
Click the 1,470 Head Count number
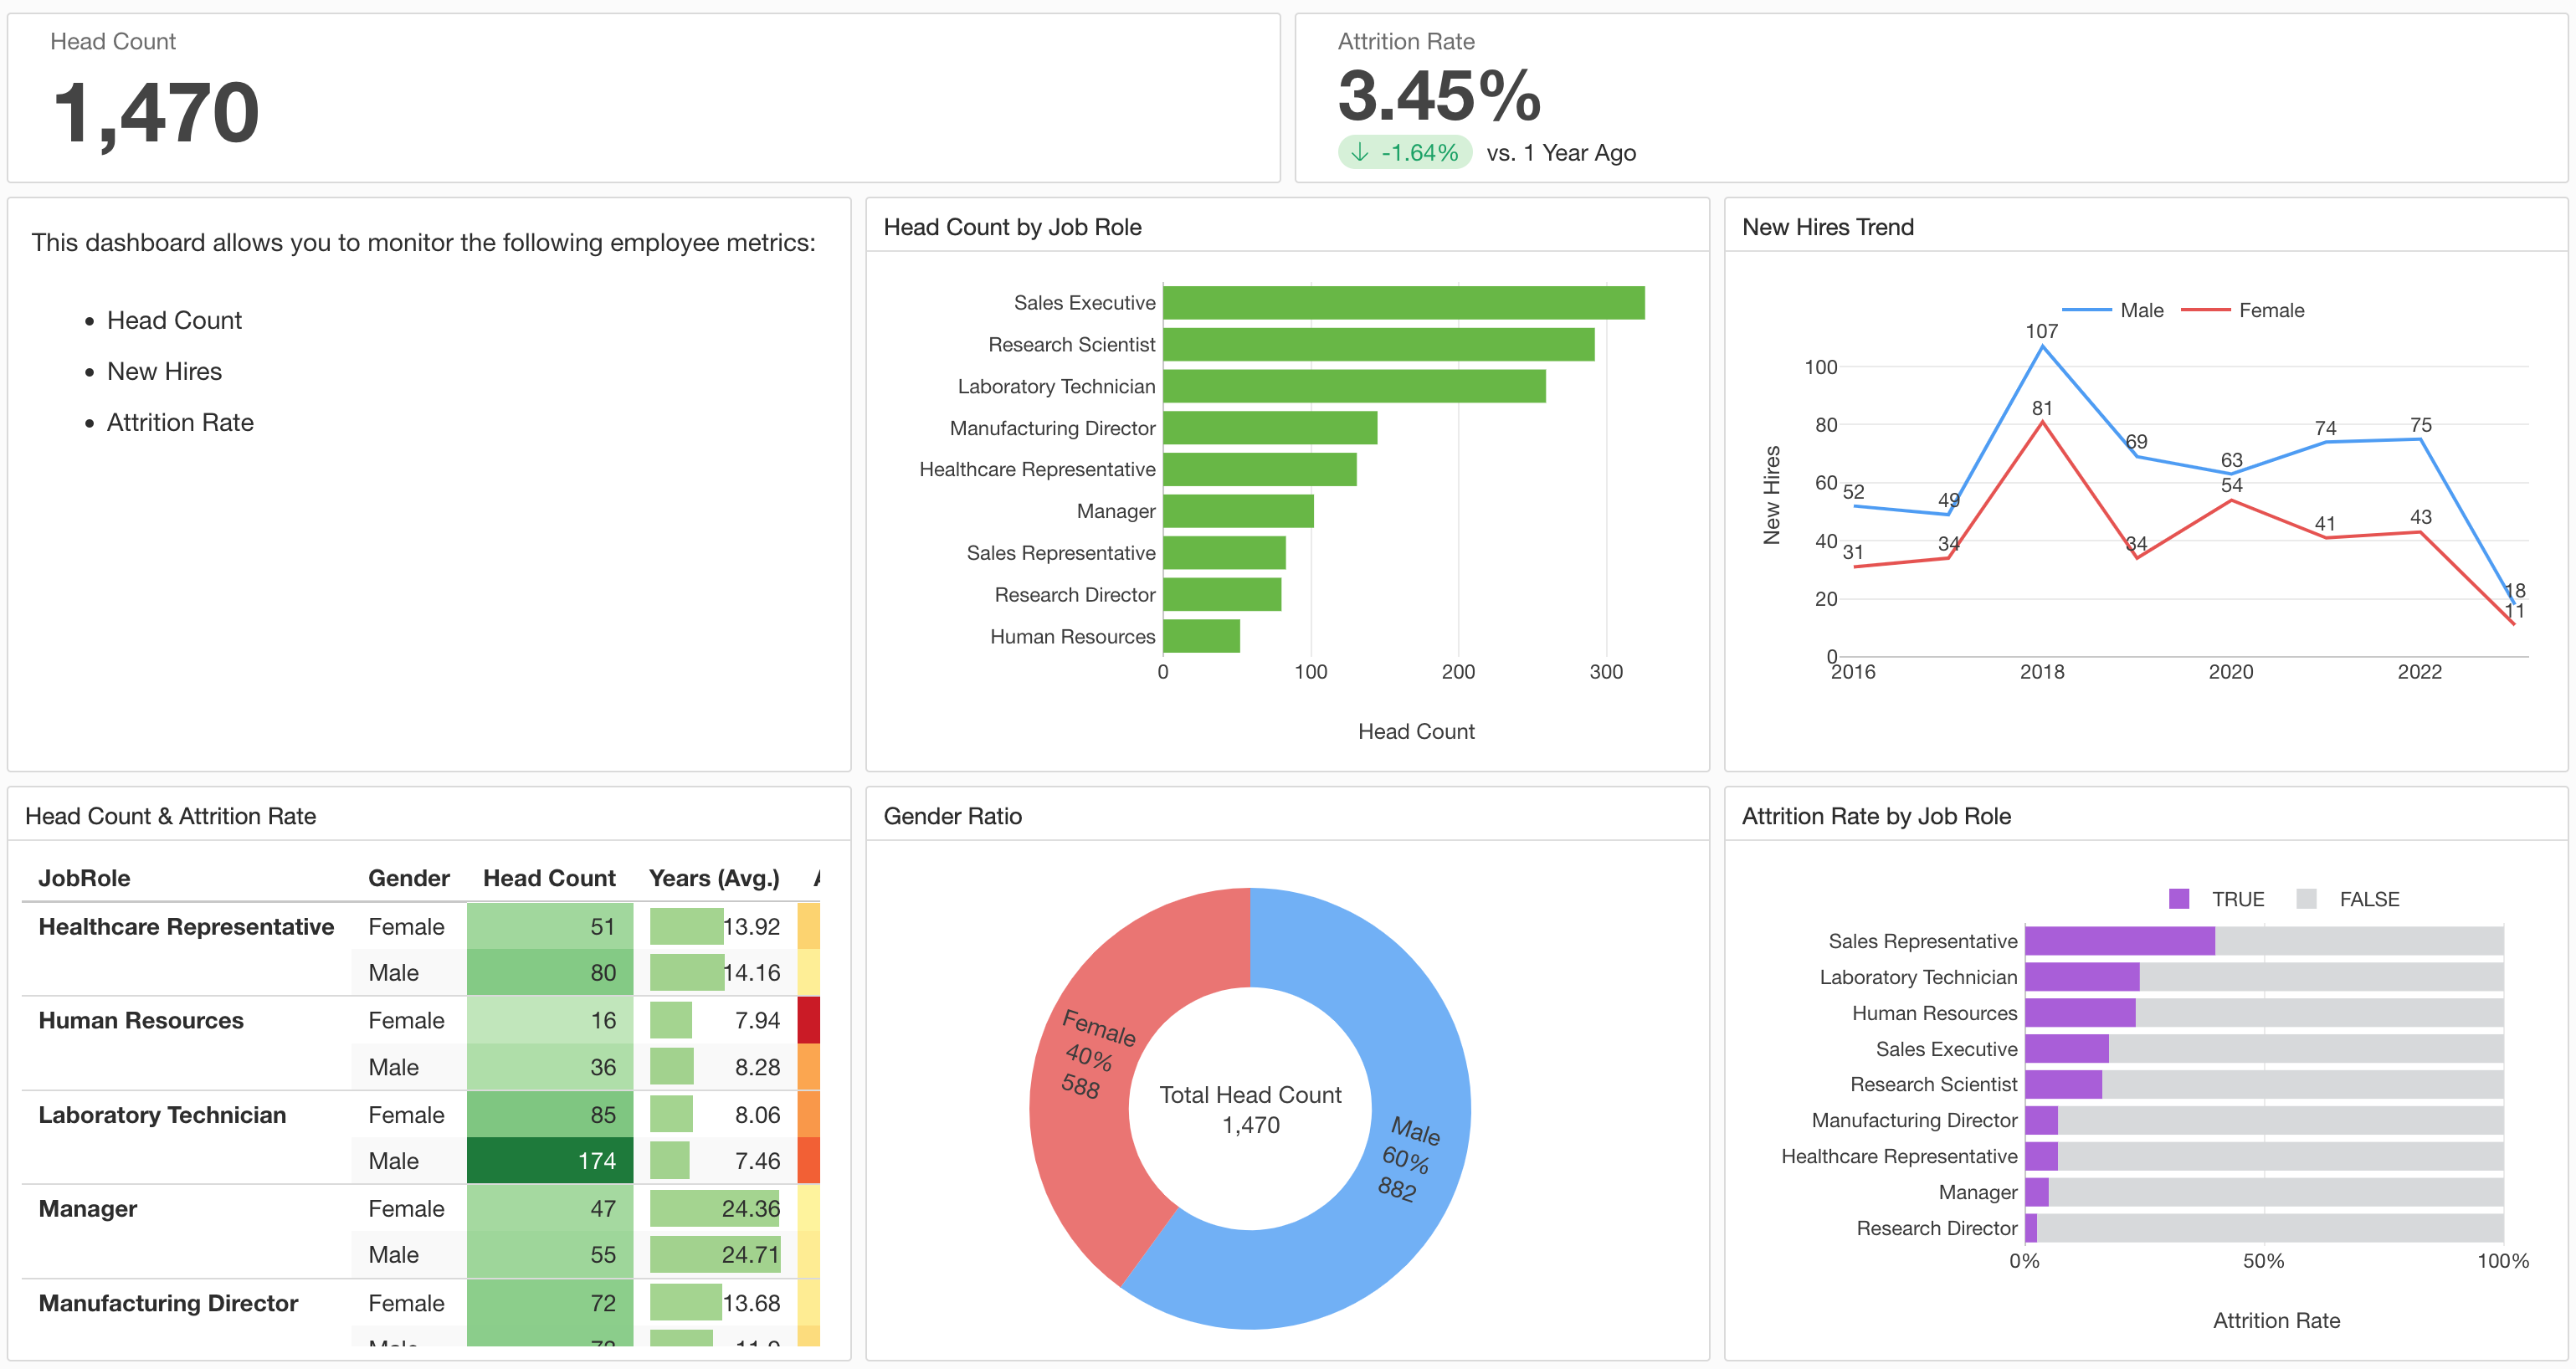(156, 112)
